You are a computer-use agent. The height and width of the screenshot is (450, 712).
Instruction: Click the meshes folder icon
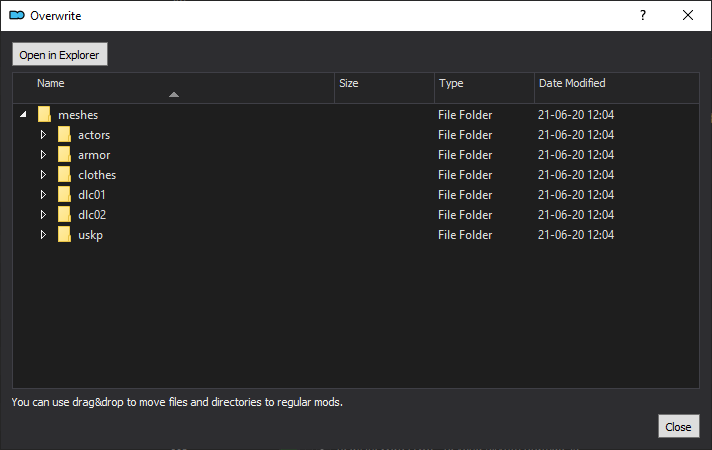pos(44,114)
